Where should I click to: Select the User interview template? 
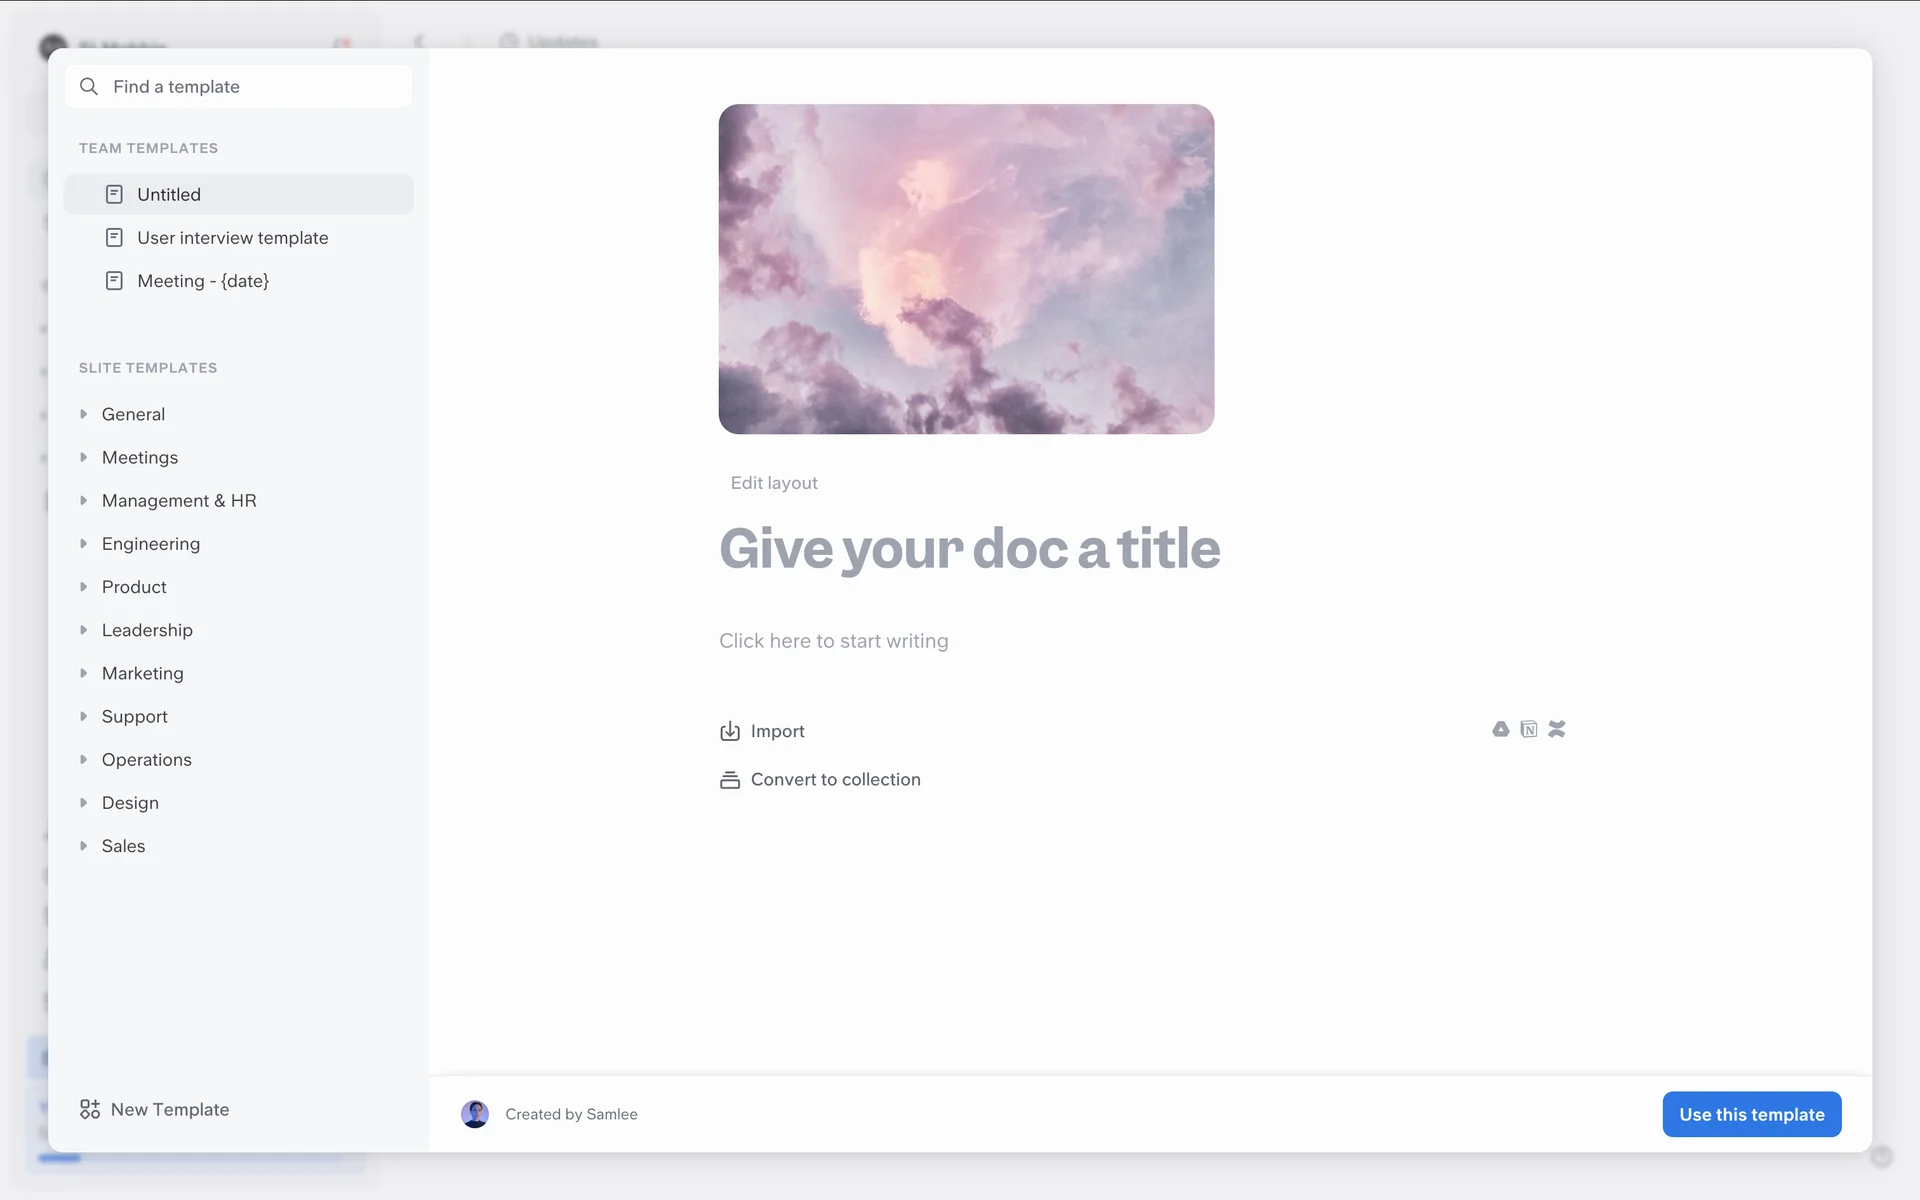click(x=232, y=238)
